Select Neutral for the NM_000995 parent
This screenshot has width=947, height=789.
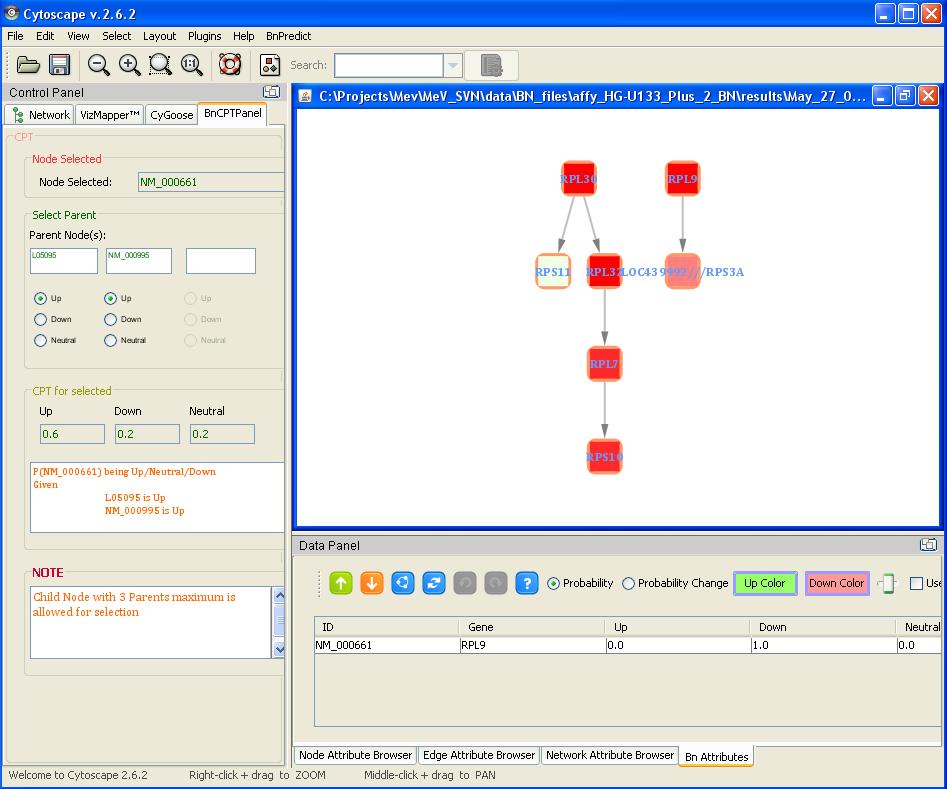[110, 341]
